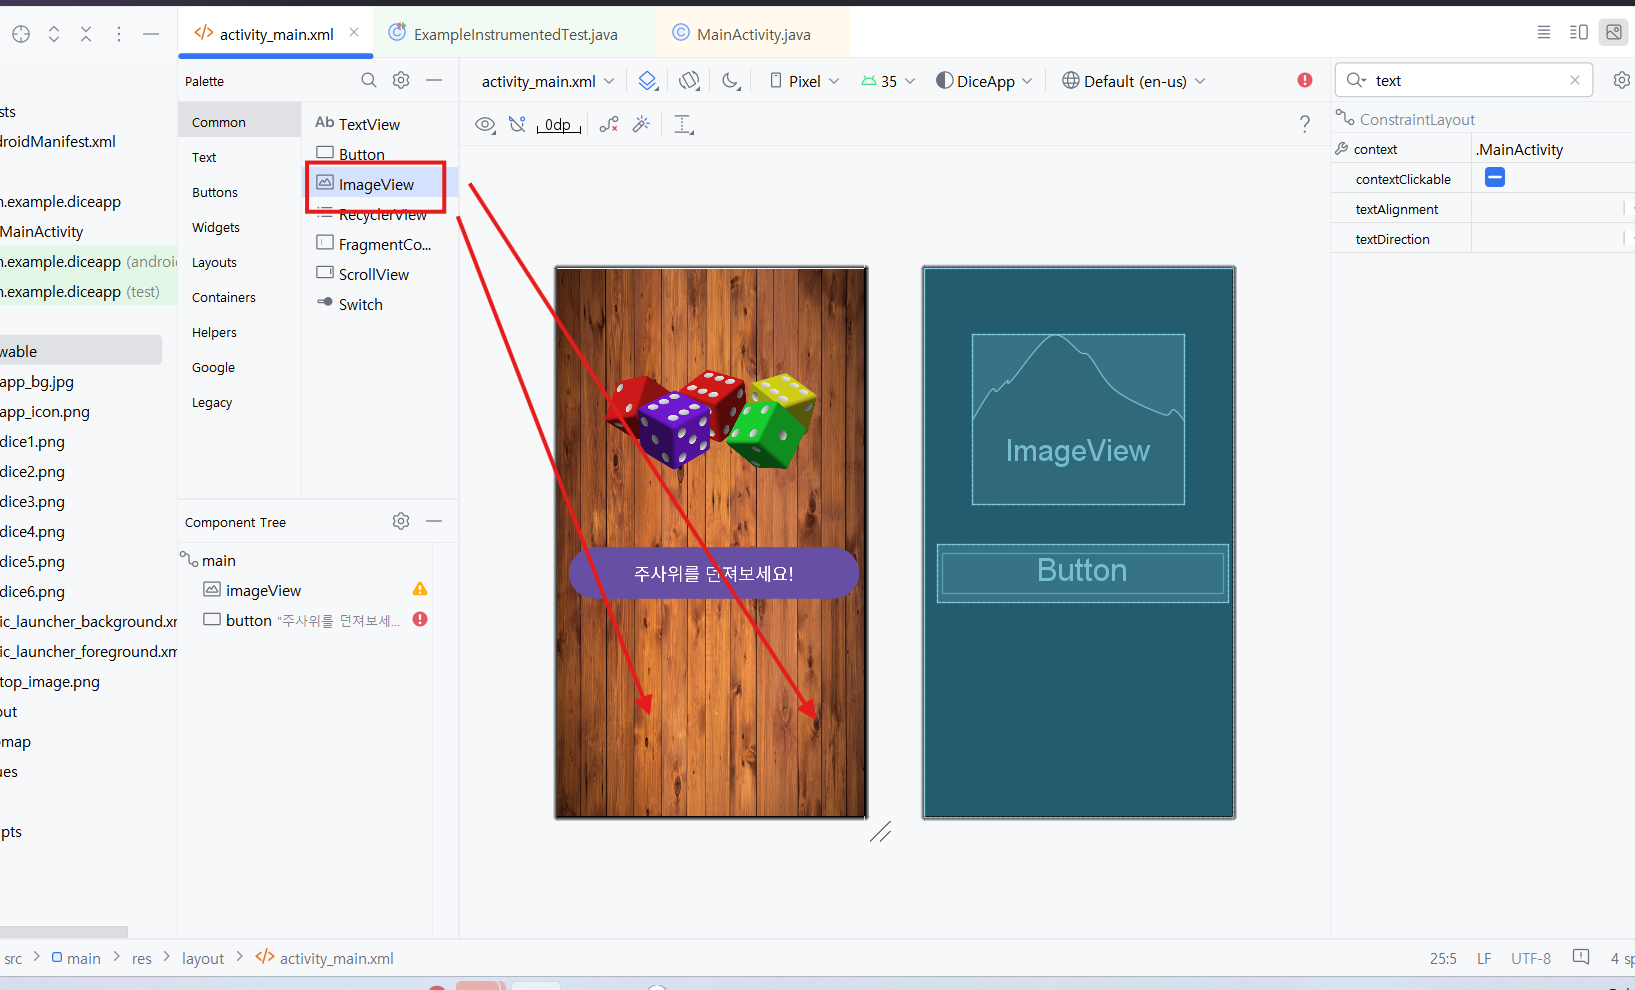Screen dimensions: 1635x990
Task: Switch editor to Code view mode
Action: 1544,32
